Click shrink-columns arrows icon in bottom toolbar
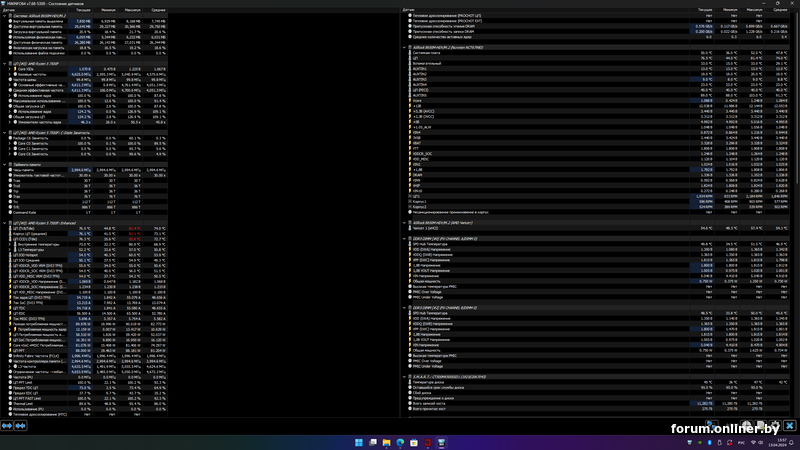The image size is (800, 450). pos(20,426)
